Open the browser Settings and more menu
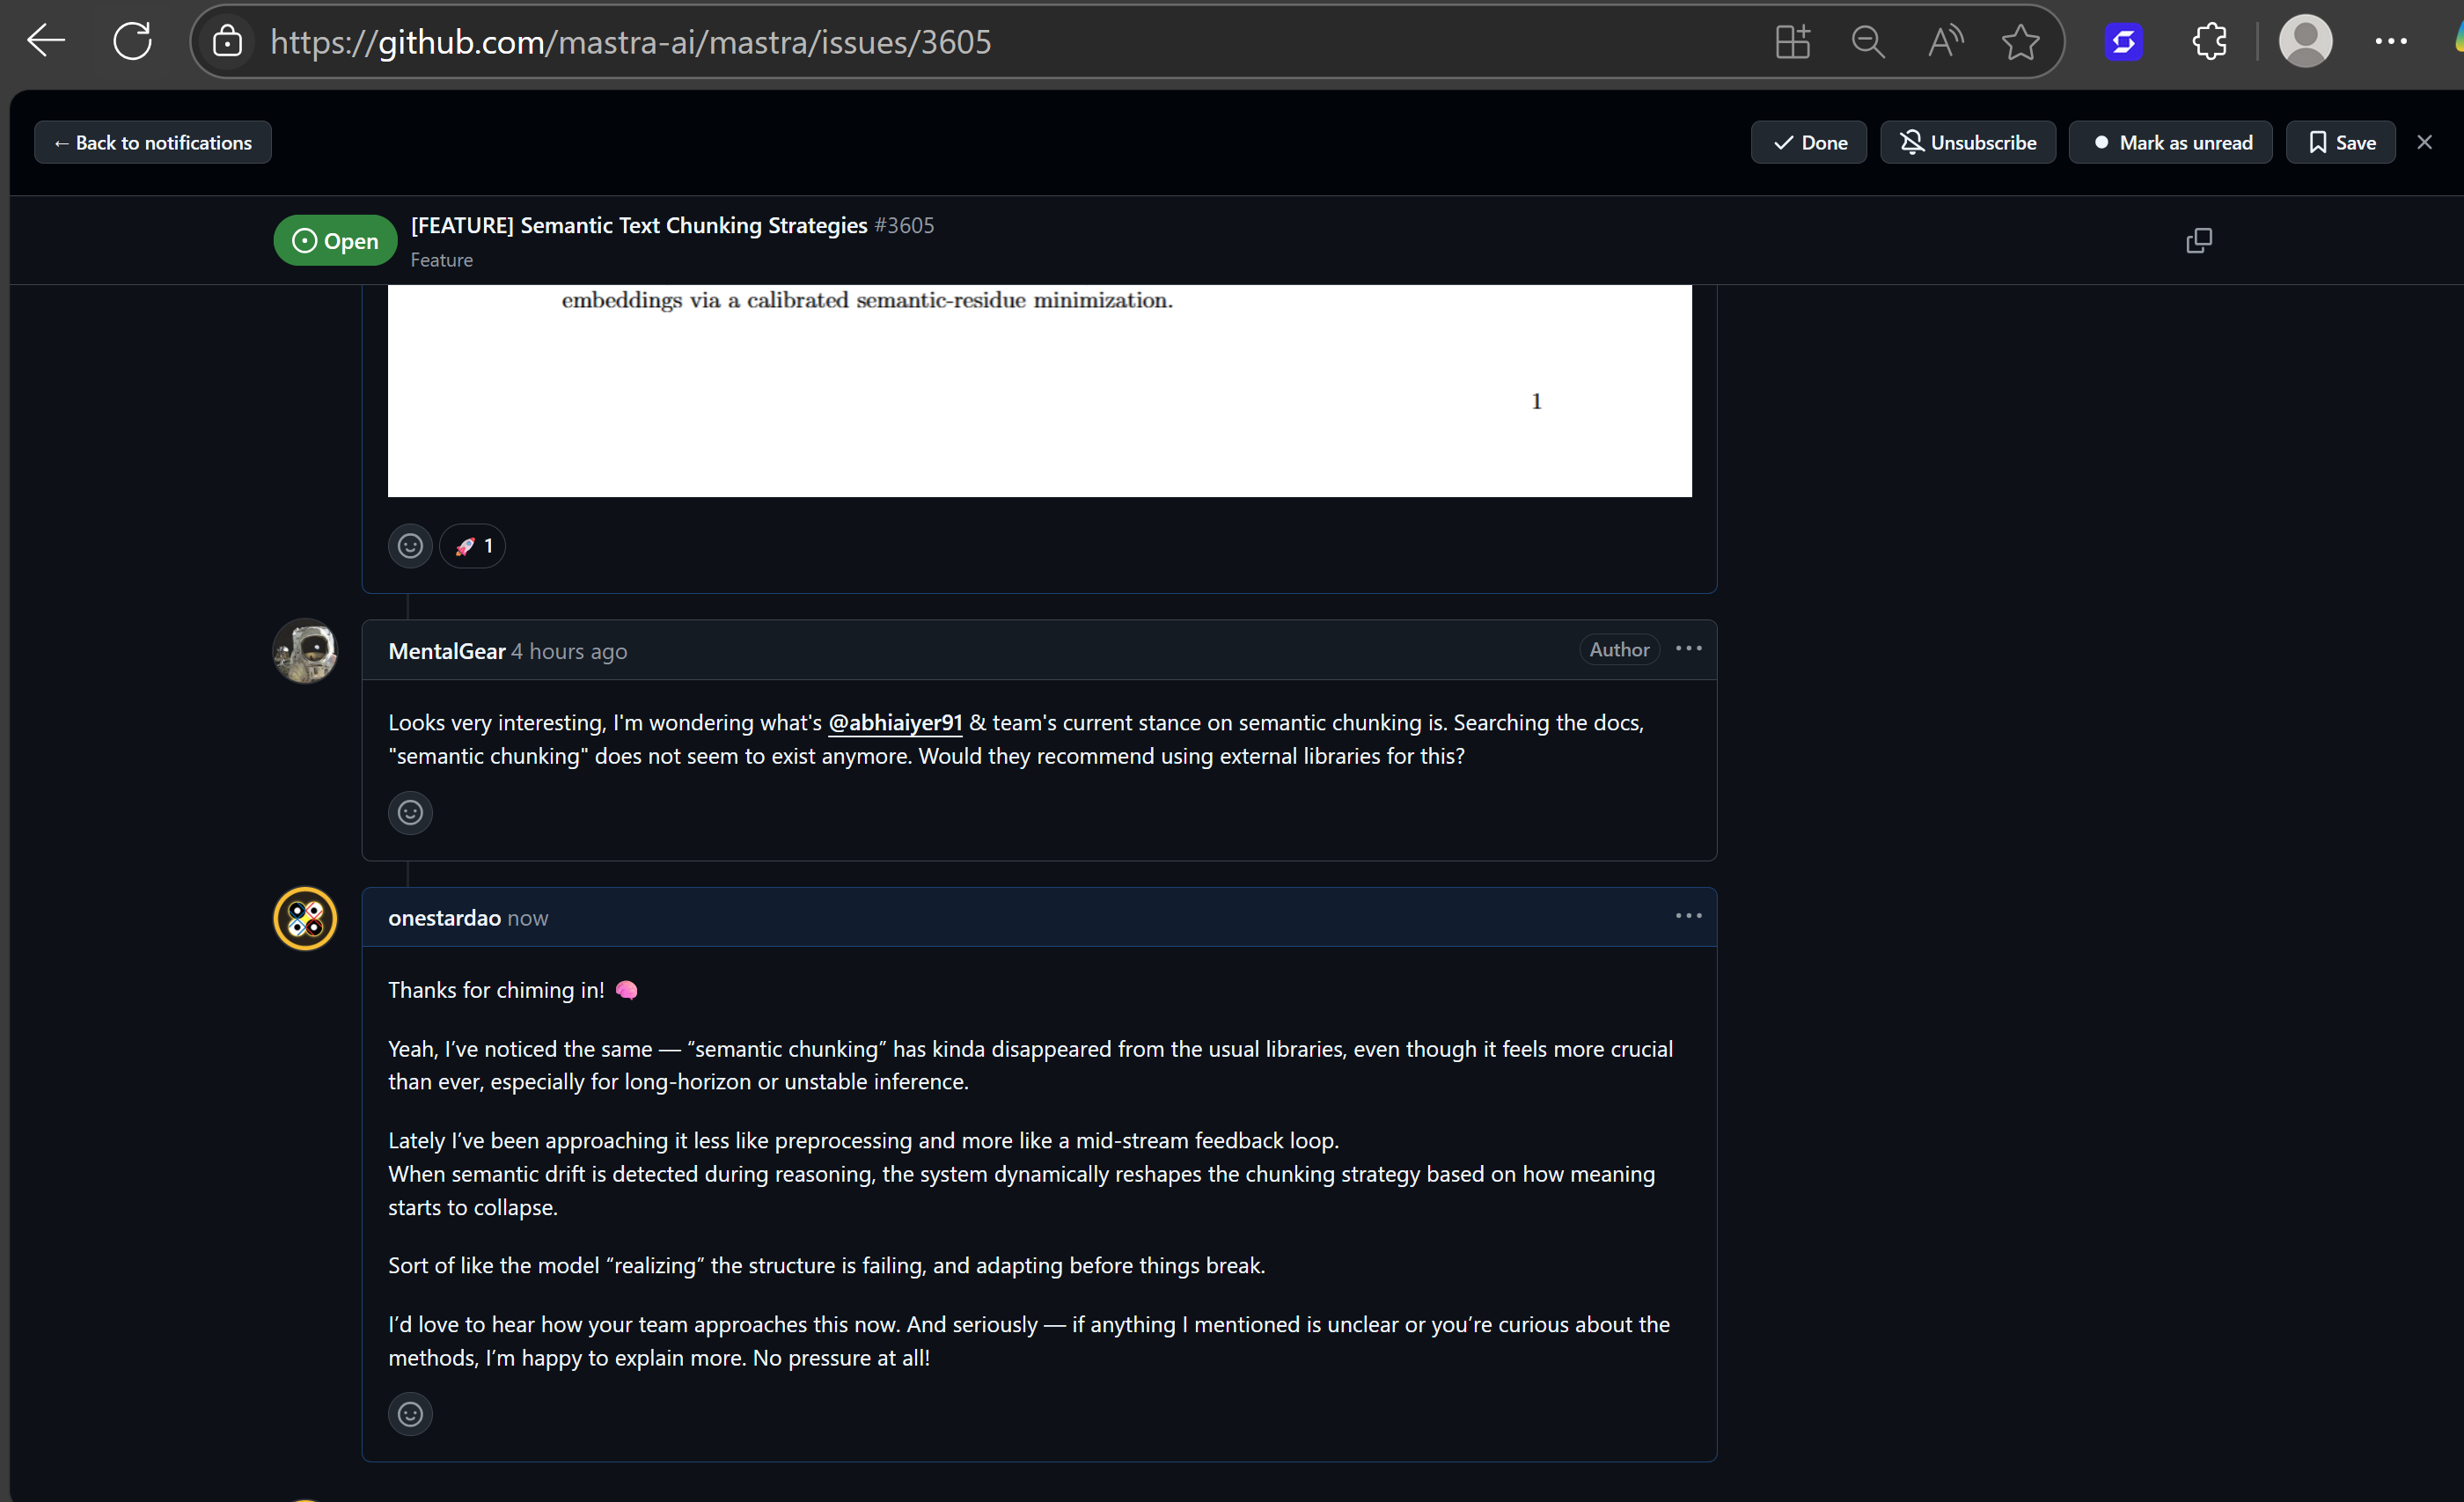This screenshot has width=2464, height=1502. 2391,41
